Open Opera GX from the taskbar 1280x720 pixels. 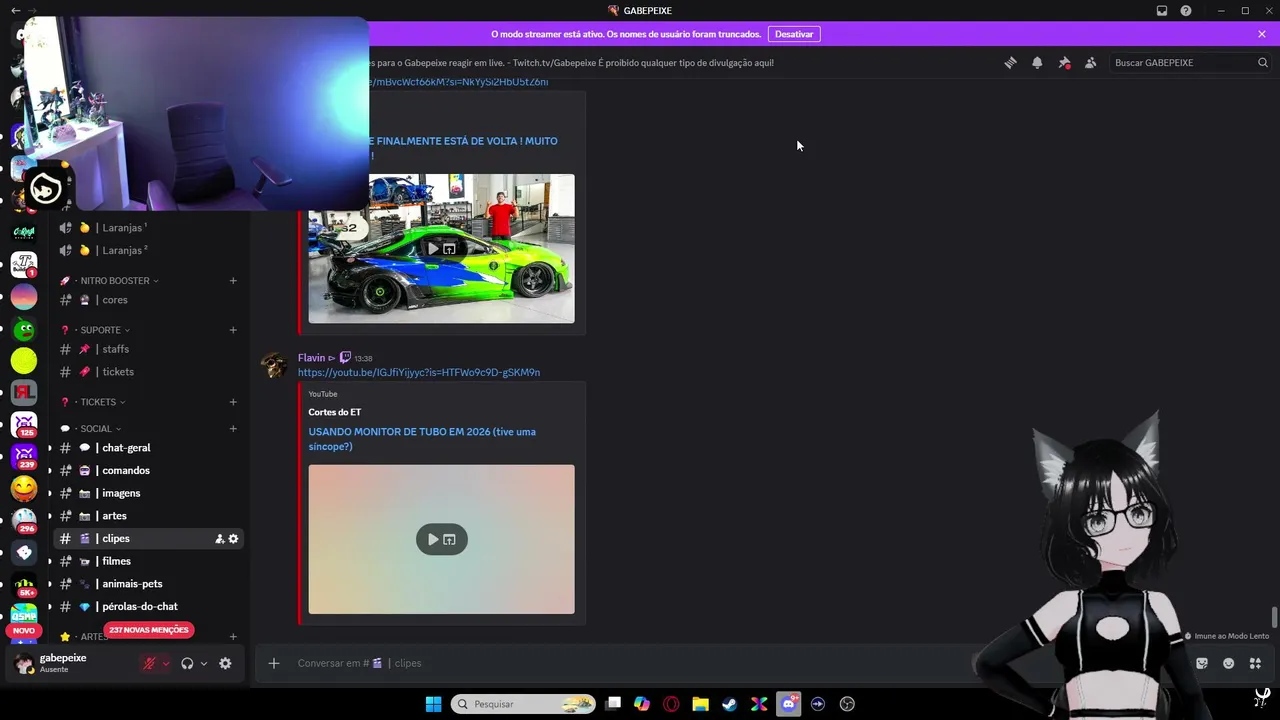pyautogui.click(x=671, y=704)
